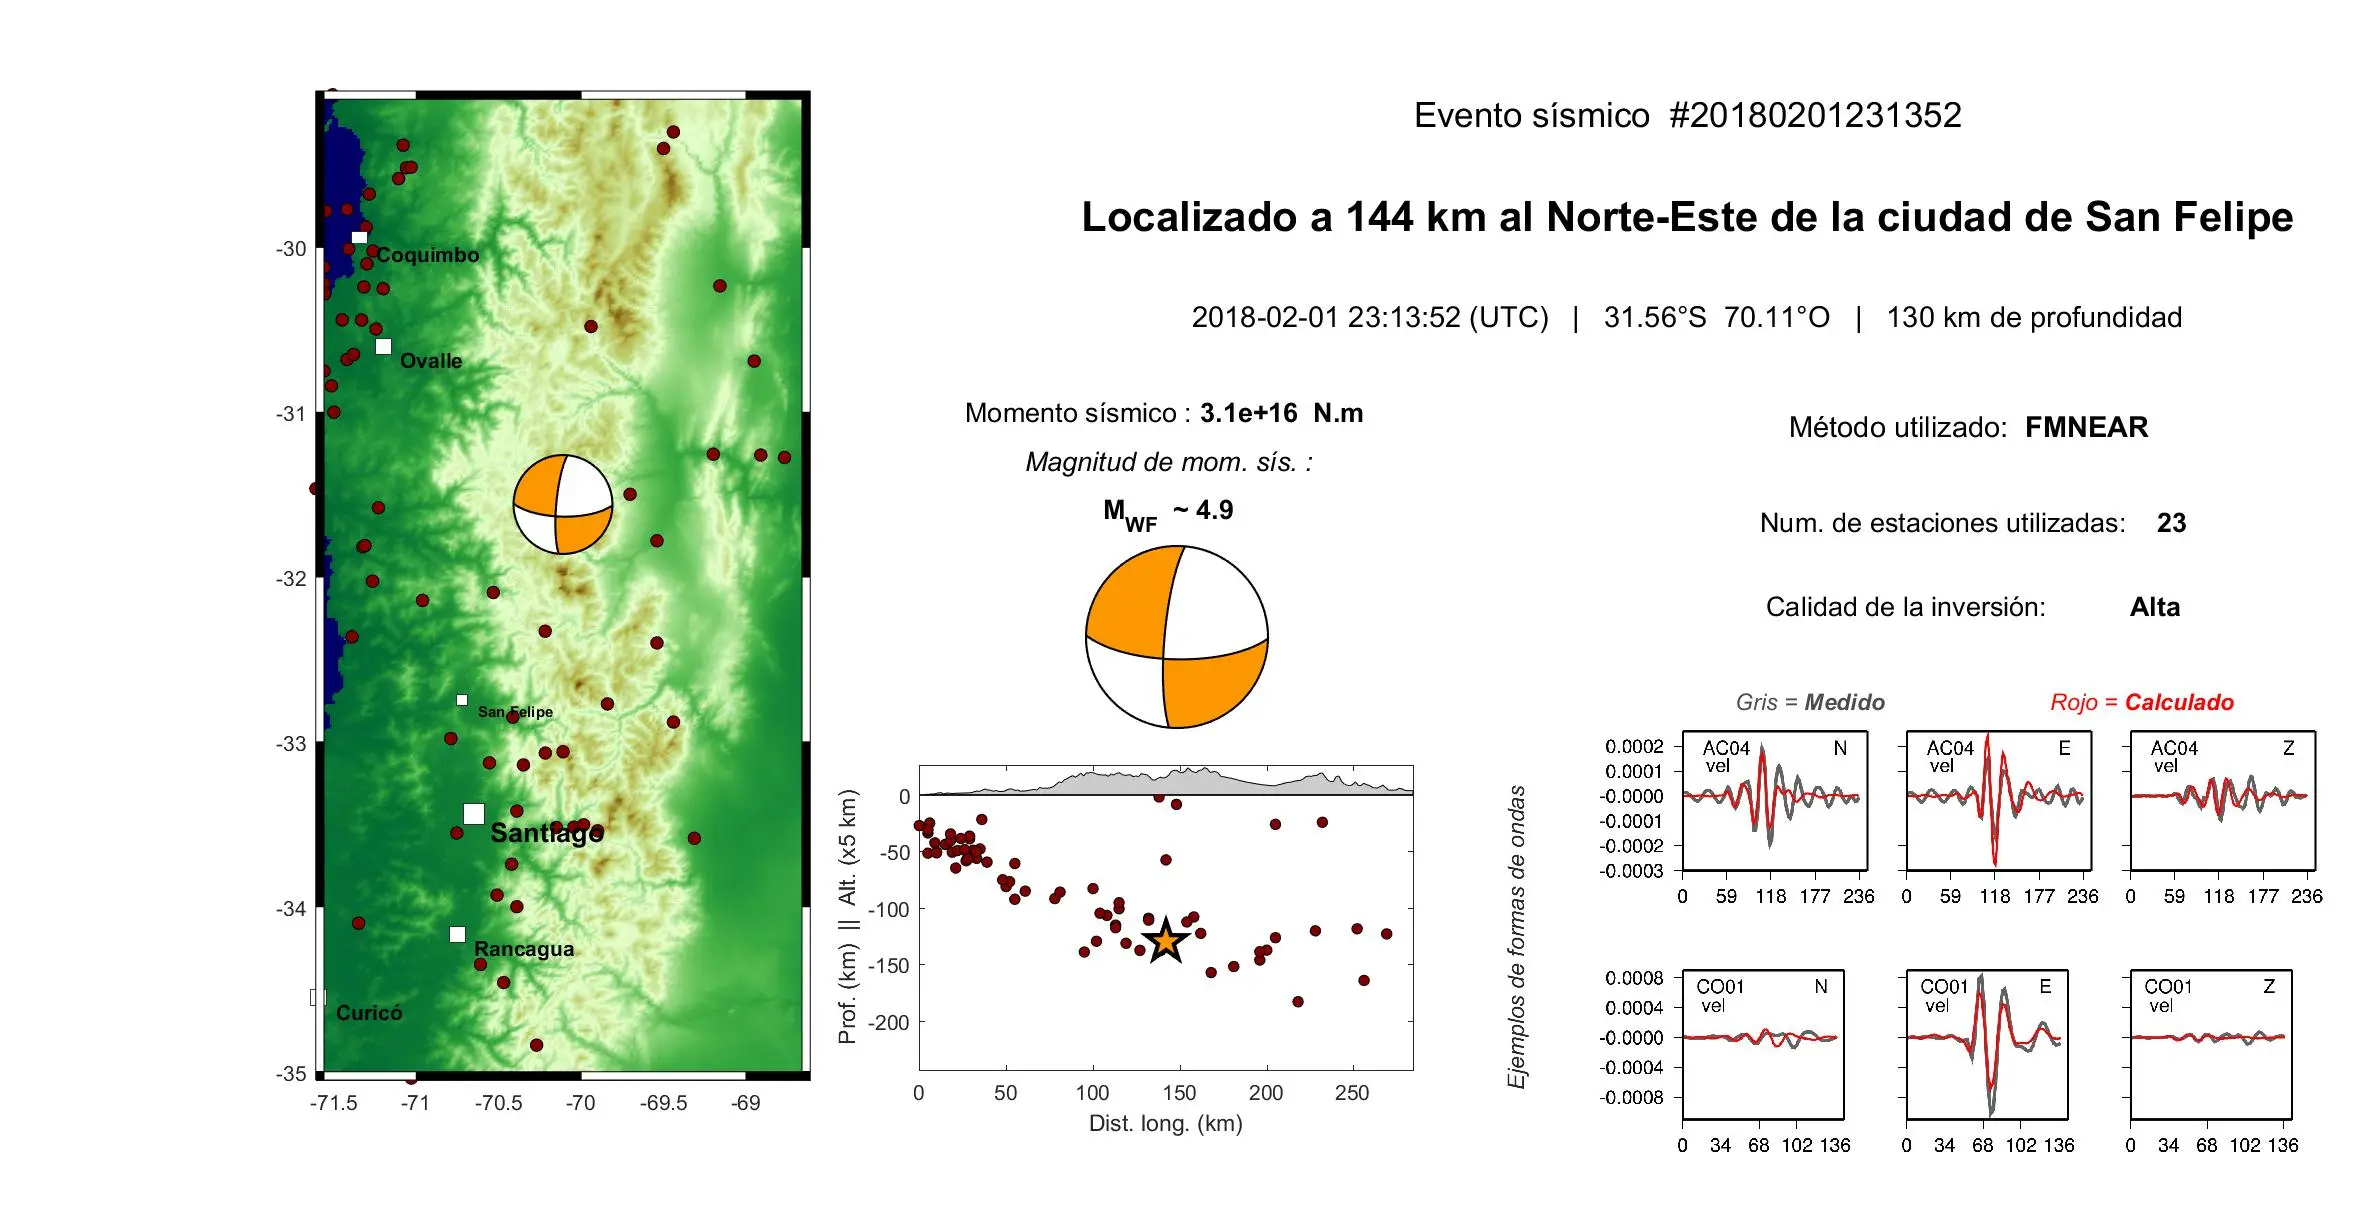The image size is (2378, 1212).
Task: Click the 'Dist. long. (km)' axis label
Action: tap(1166, 1124)
